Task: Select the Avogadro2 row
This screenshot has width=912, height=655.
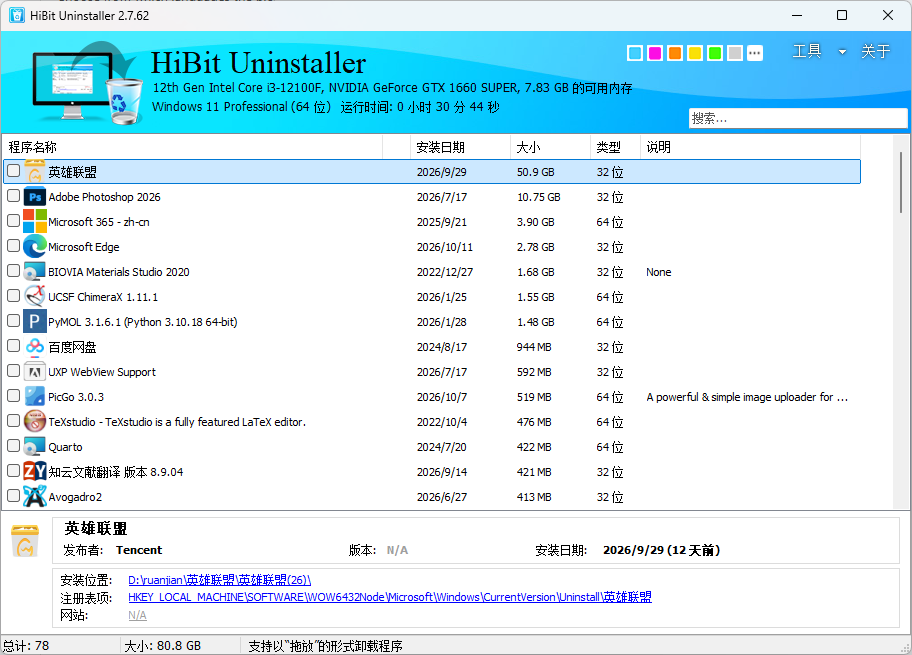Action: [432, 497]
